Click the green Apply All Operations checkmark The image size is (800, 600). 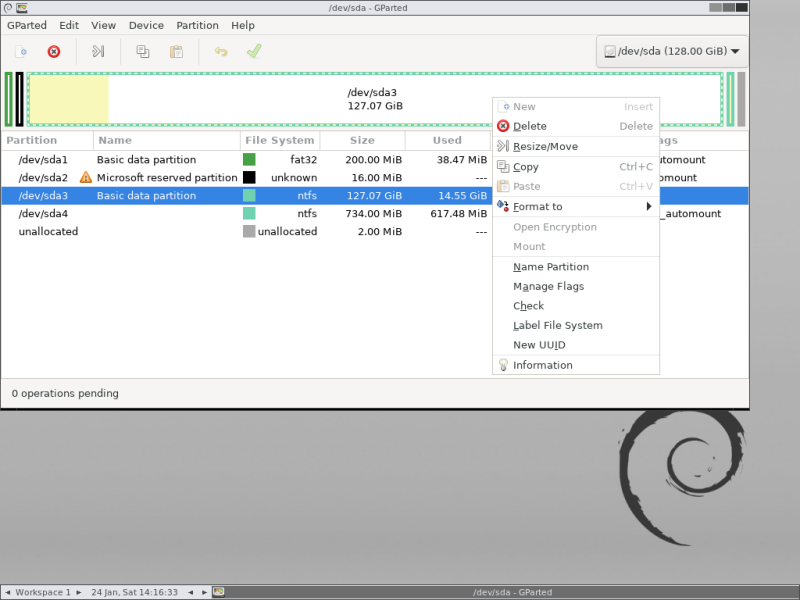pyautogui.click(x=254, y=51)
